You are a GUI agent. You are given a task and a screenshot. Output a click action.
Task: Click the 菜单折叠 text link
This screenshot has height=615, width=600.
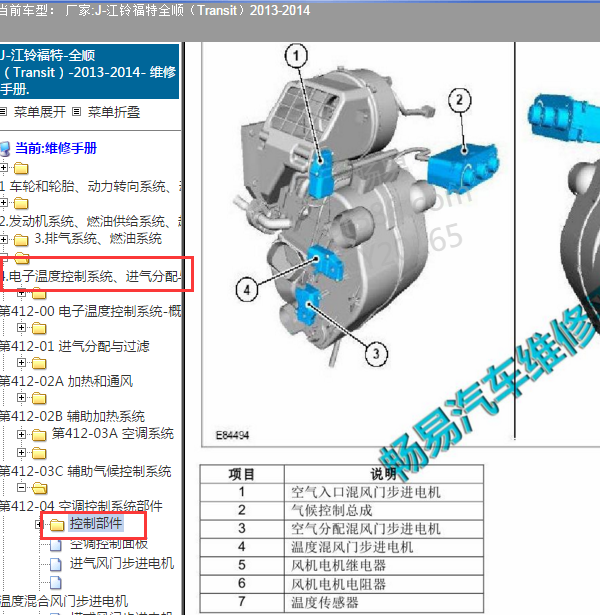coord(114,112)
